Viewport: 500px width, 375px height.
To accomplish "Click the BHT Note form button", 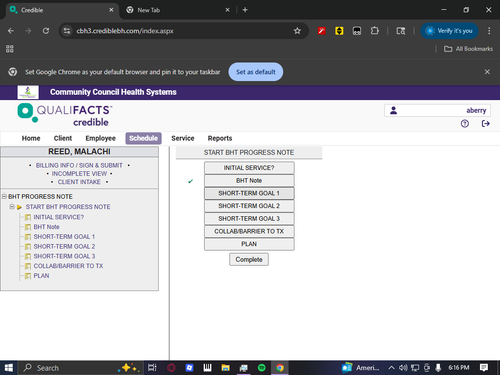I will [x=249, y=181].
